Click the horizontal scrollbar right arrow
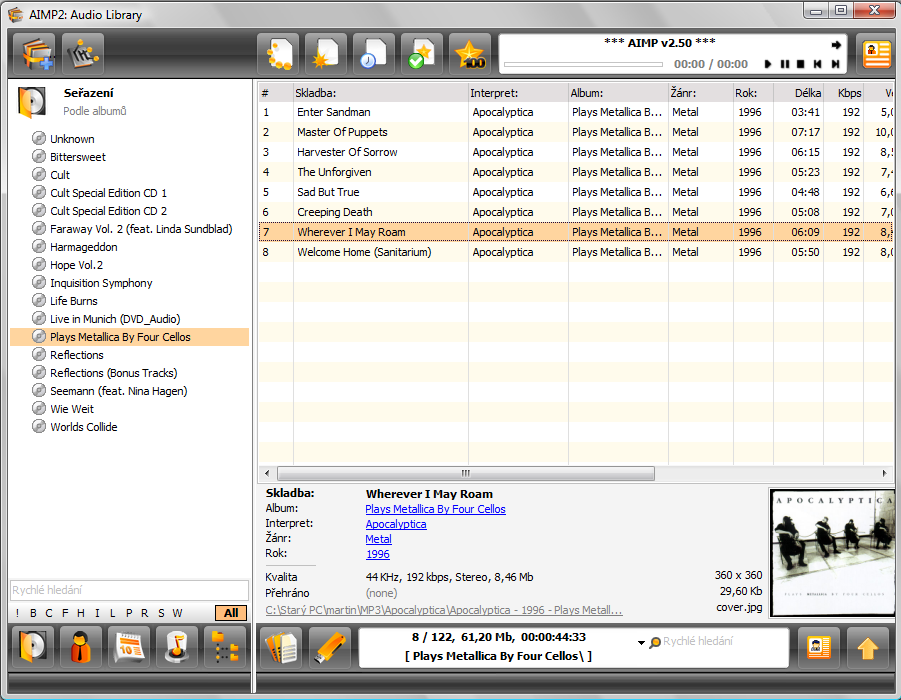 [x=885, y=474]
